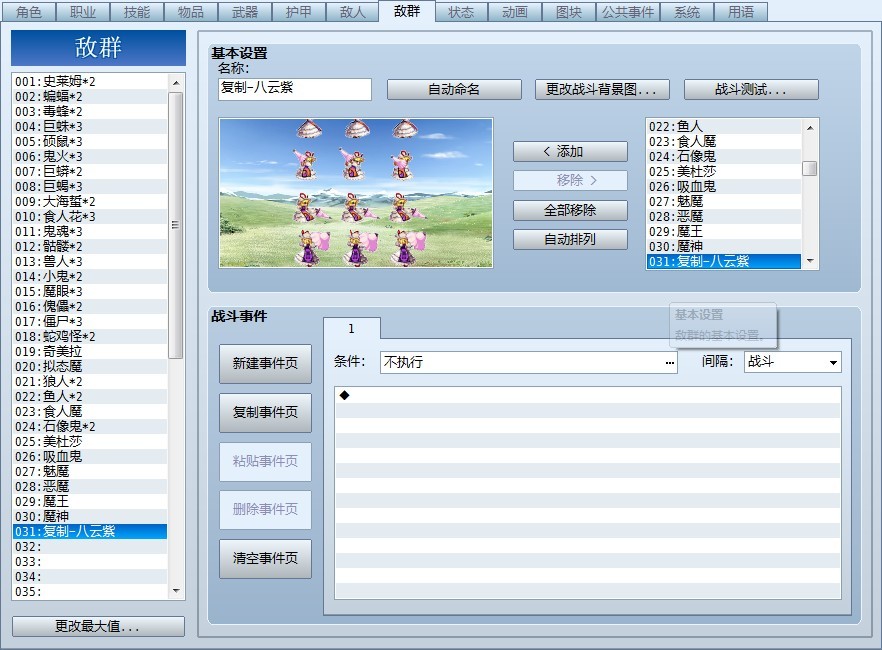Start 战斗测试
Image resolution: width=882 pixels, height=650 pixels.
(751, 89)
